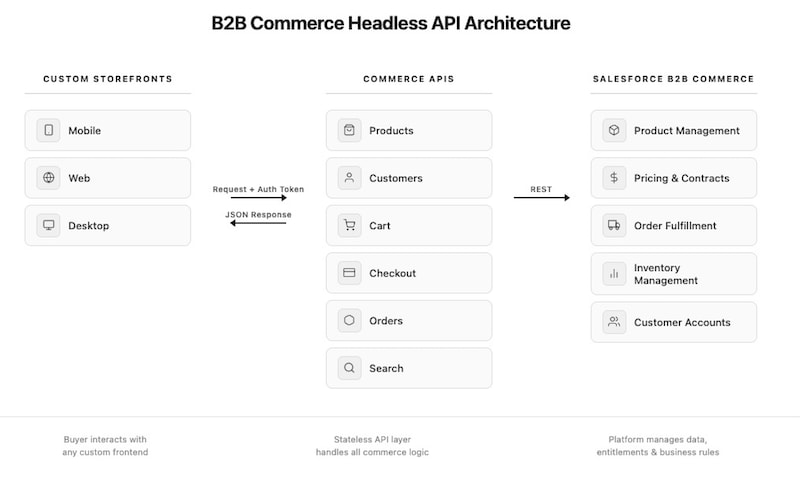Click the Customer Accounts users icon
Image resolution: width=800 pixels, height=477 pixels.
coord(614,322)
